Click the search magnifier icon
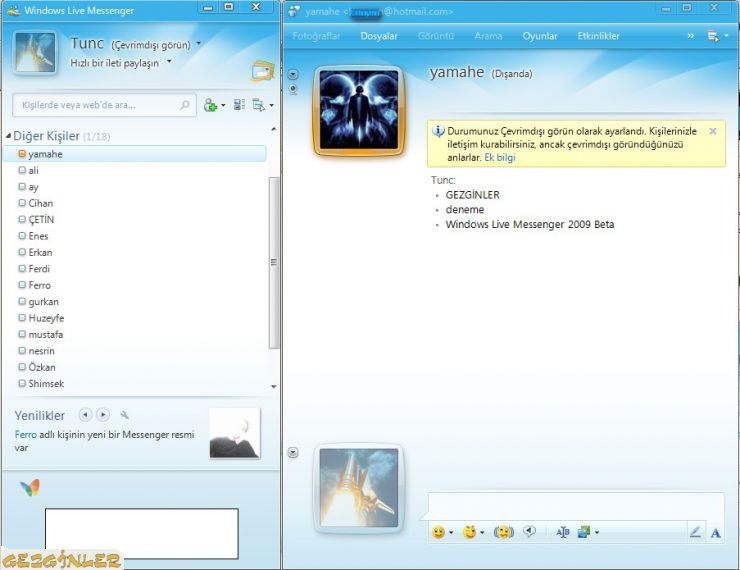Screen dimensions: 740x570 tap(185, 105)
